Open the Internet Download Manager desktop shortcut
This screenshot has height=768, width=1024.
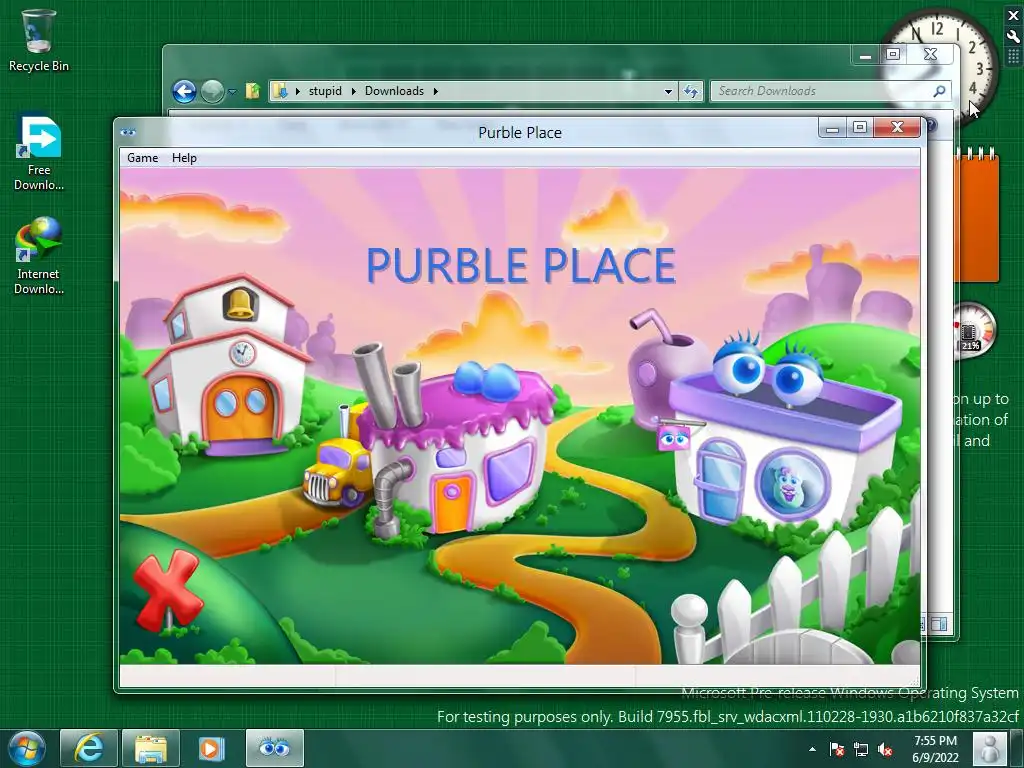[39, 256]
